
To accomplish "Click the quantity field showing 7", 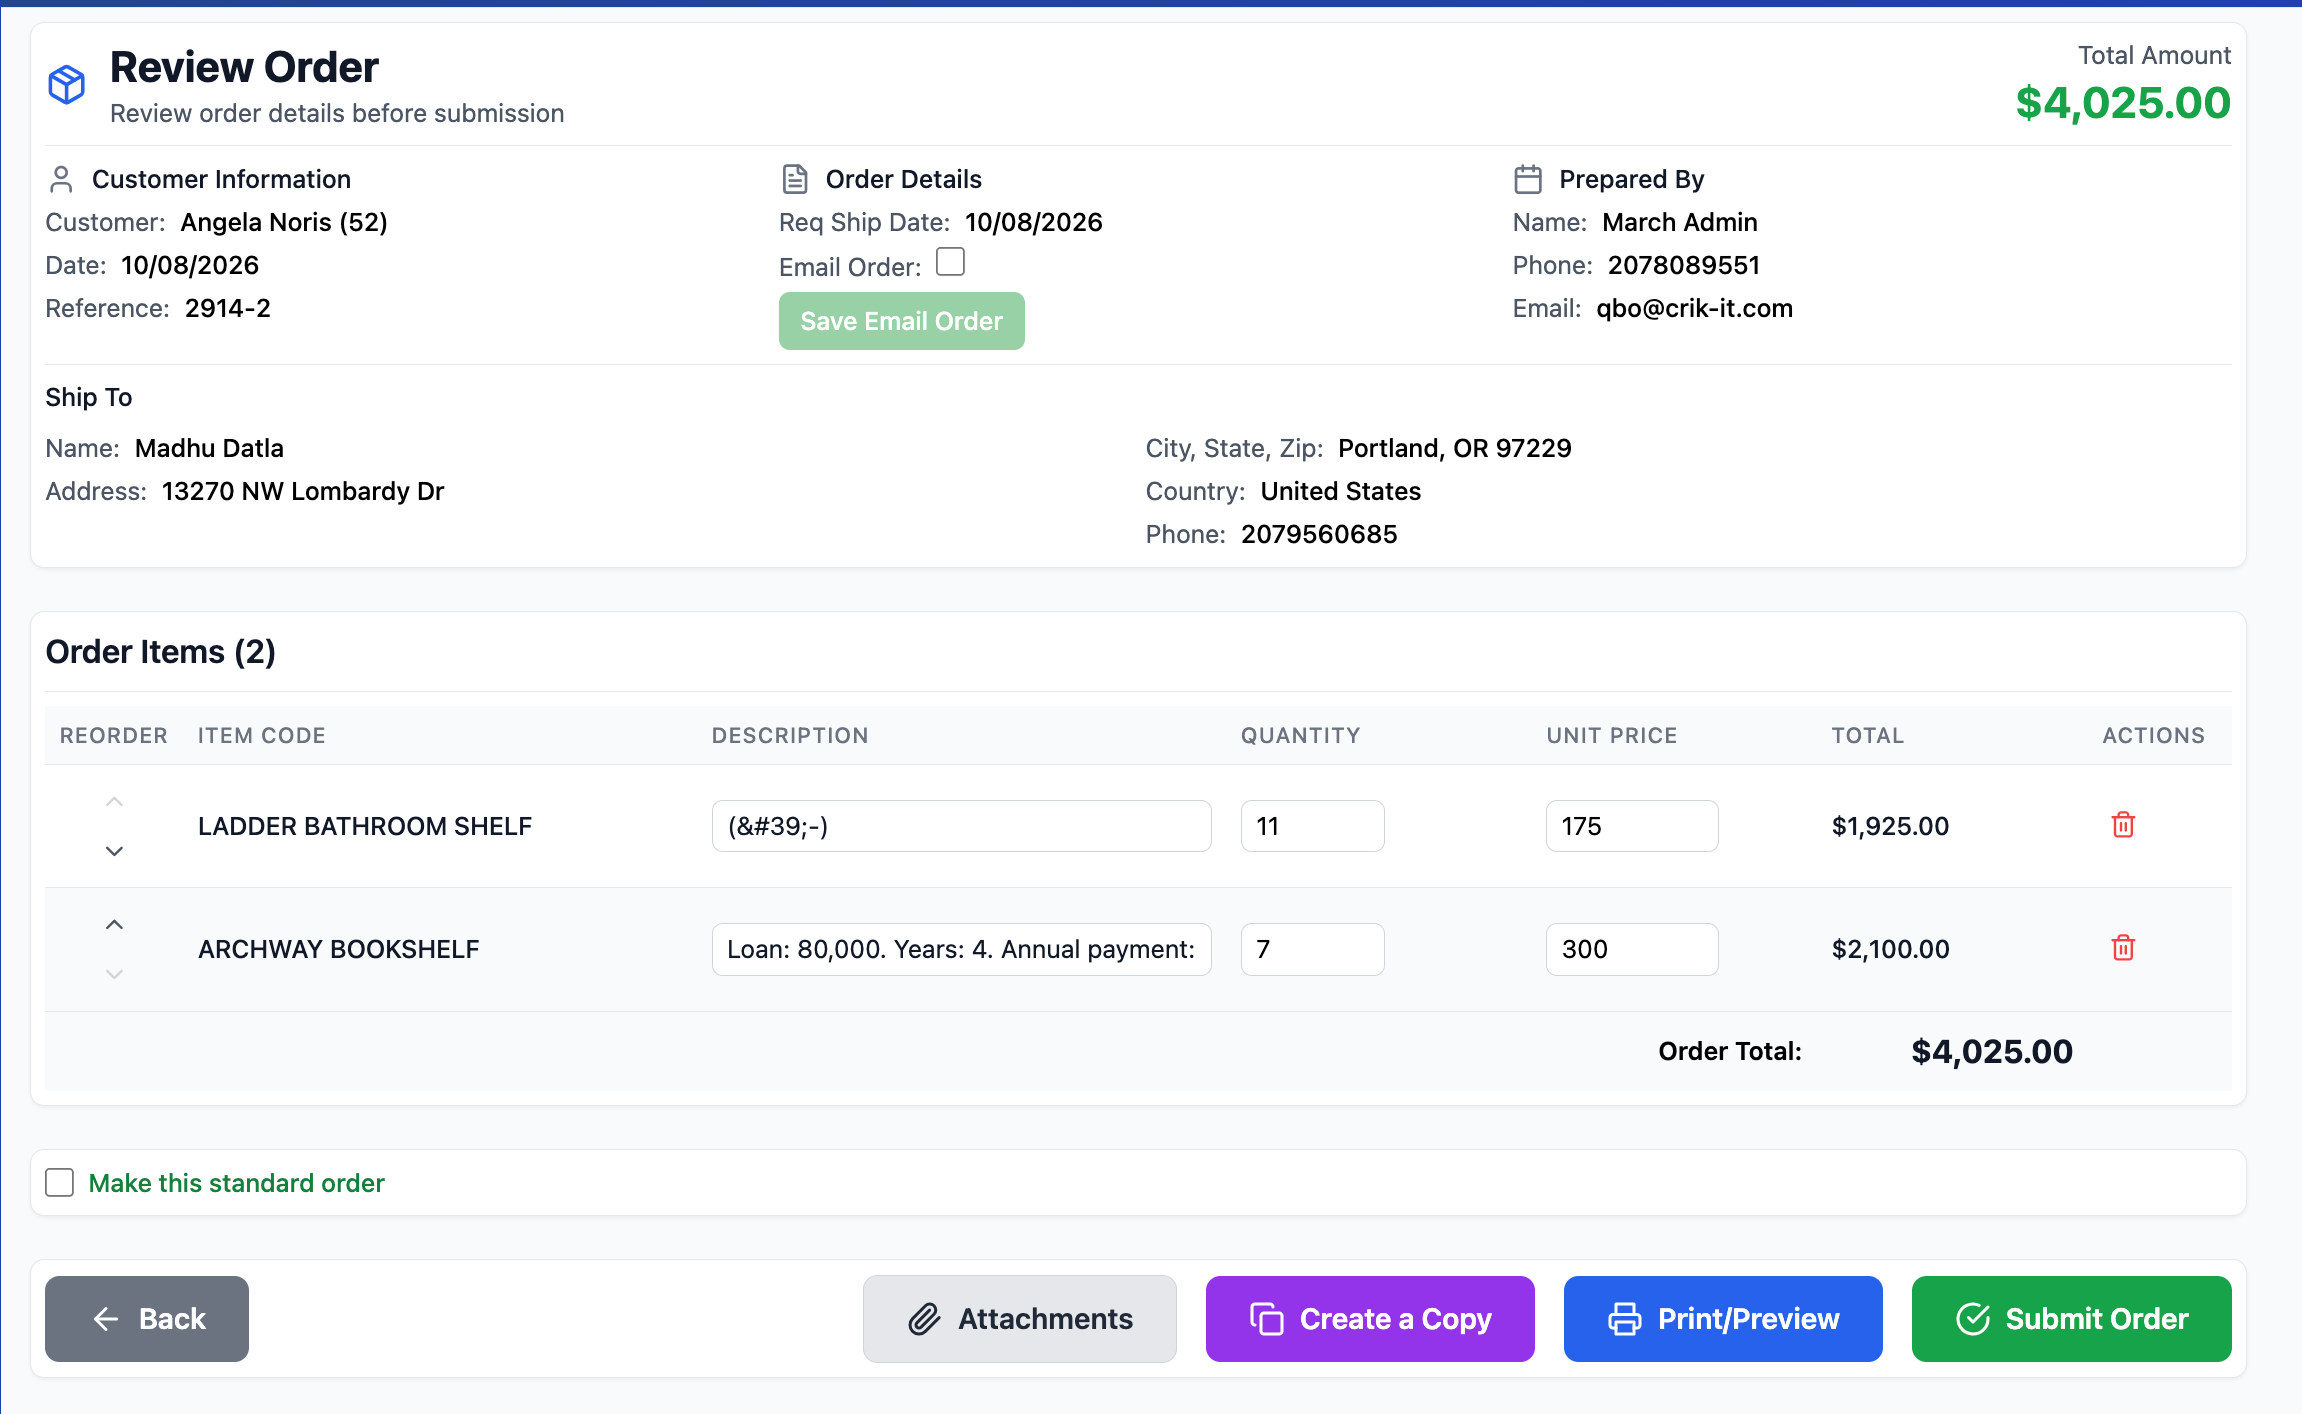I will pyautogui.click(x=1312, y=949).
